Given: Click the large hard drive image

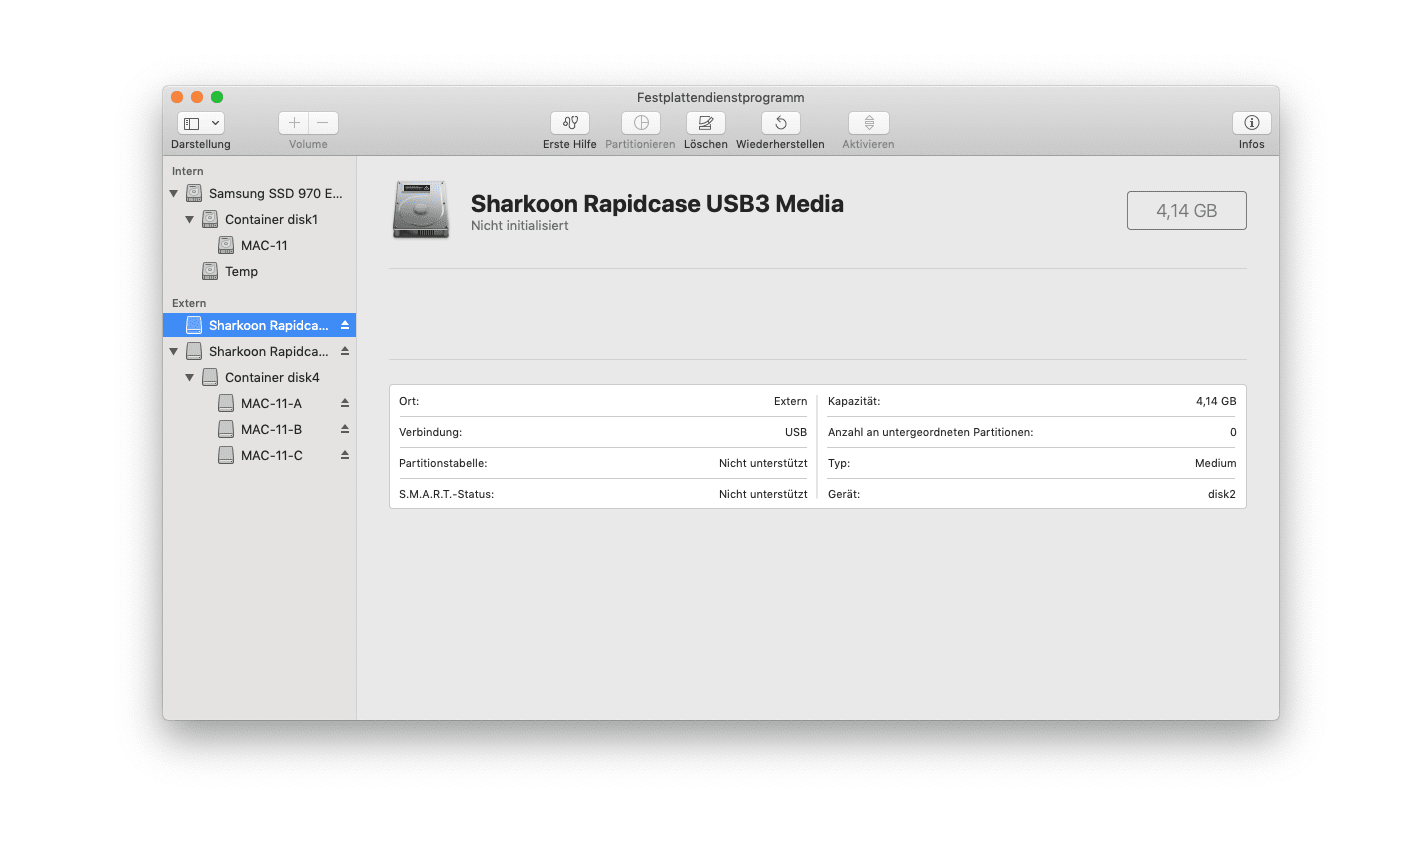Looking at the screenshot, I should point(421,210).
